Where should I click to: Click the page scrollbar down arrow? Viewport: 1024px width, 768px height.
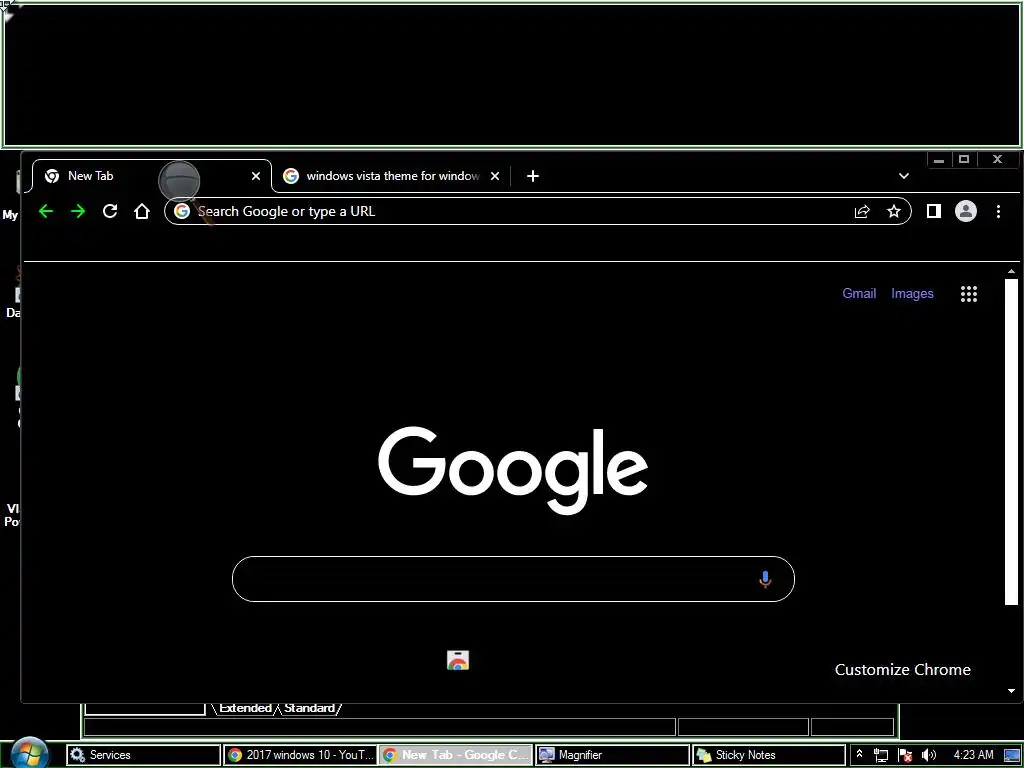[x=1011, y=691]
